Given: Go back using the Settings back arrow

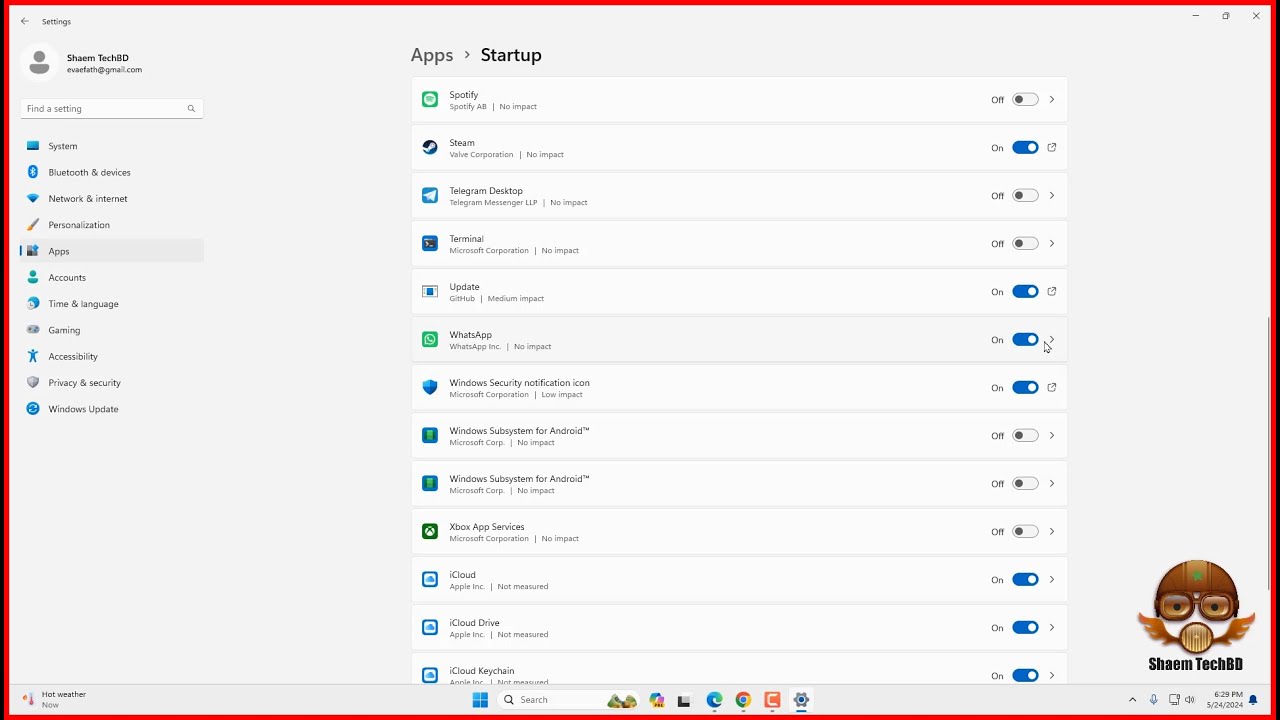Looking at the screenshot, I should (x=25, y=21).
